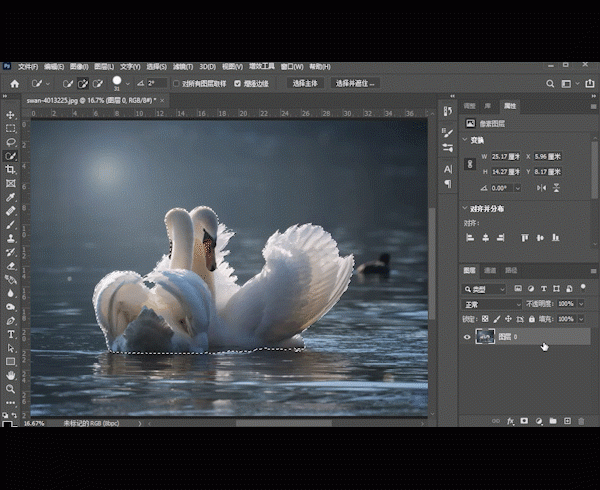Open the Character panel icon
Image resolution: width=600 pixels, height=490 pixels.
click(x=448, y=169)
